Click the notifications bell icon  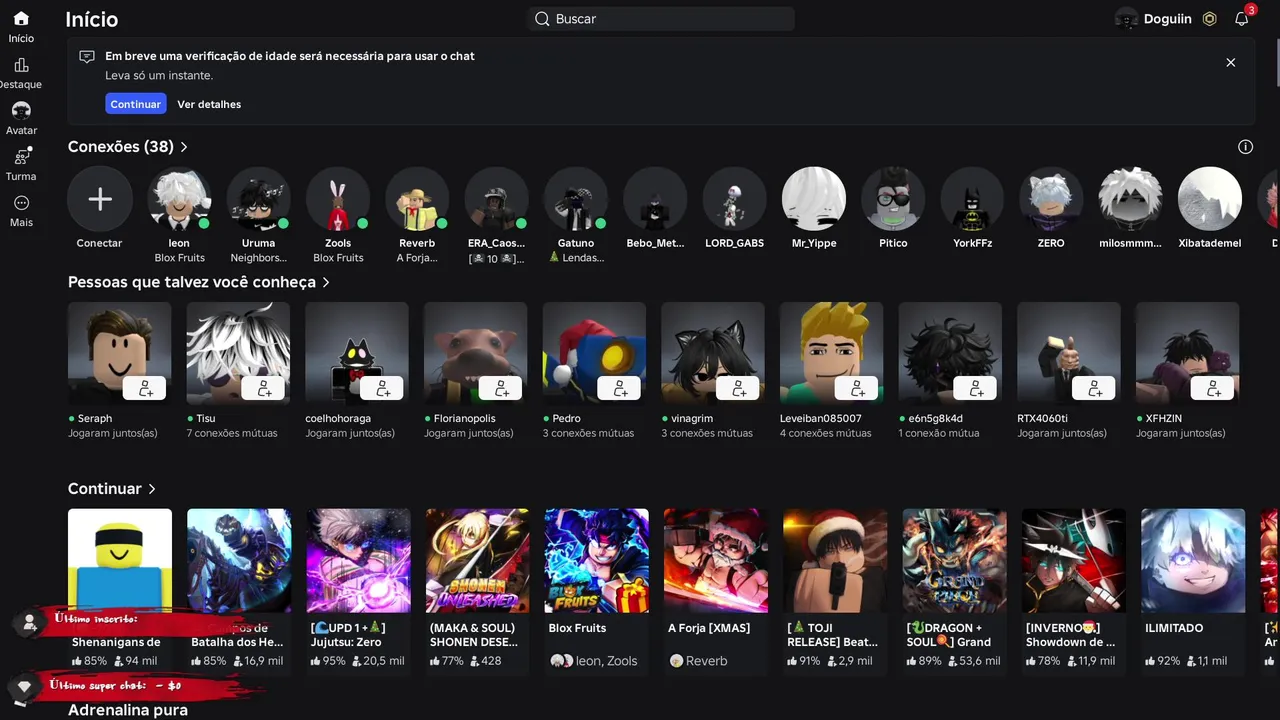point(1241,19)
